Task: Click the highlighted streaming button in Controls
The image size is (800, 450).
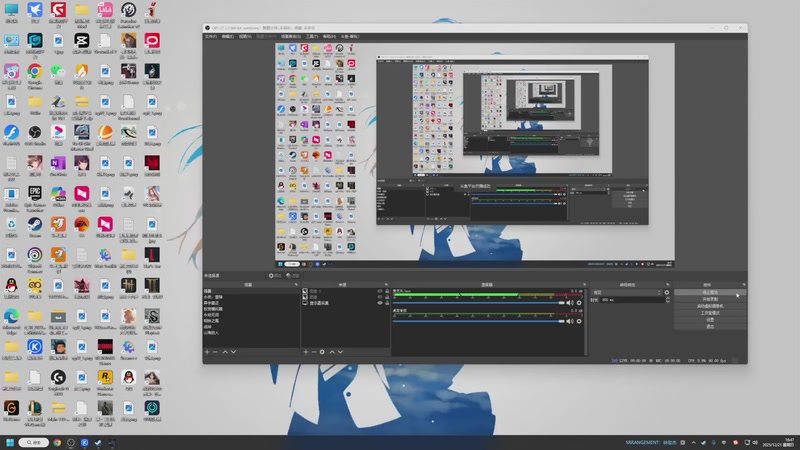Action: 710,292
